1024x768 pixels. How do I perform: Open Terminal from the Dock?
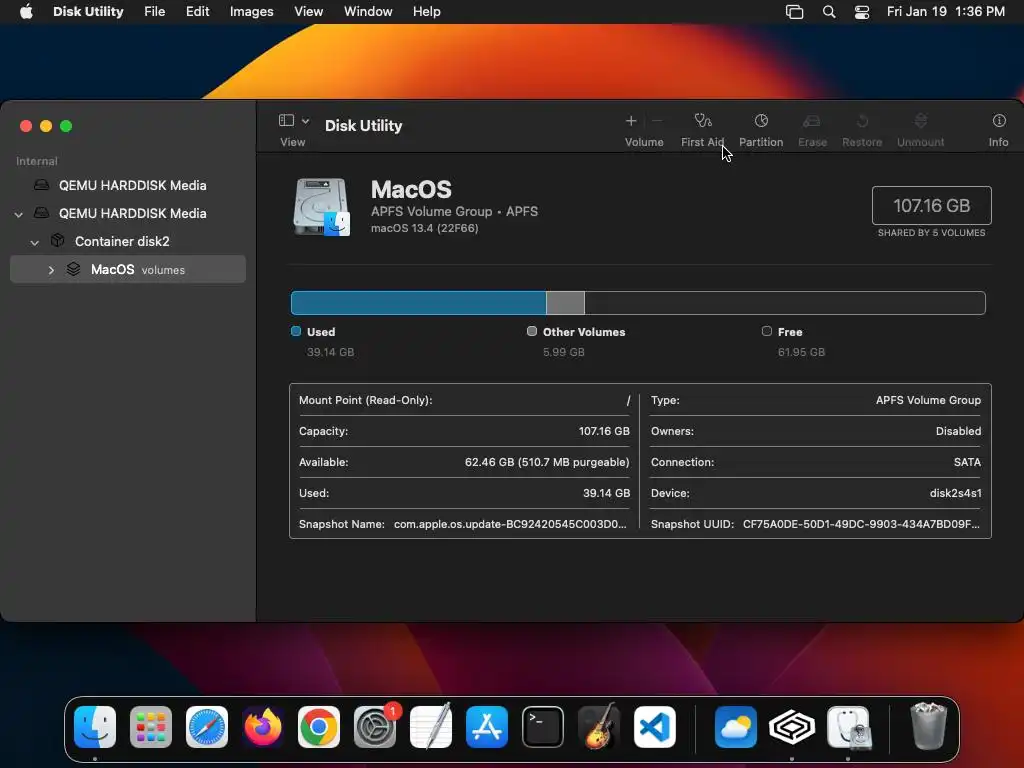pos(543,727)
